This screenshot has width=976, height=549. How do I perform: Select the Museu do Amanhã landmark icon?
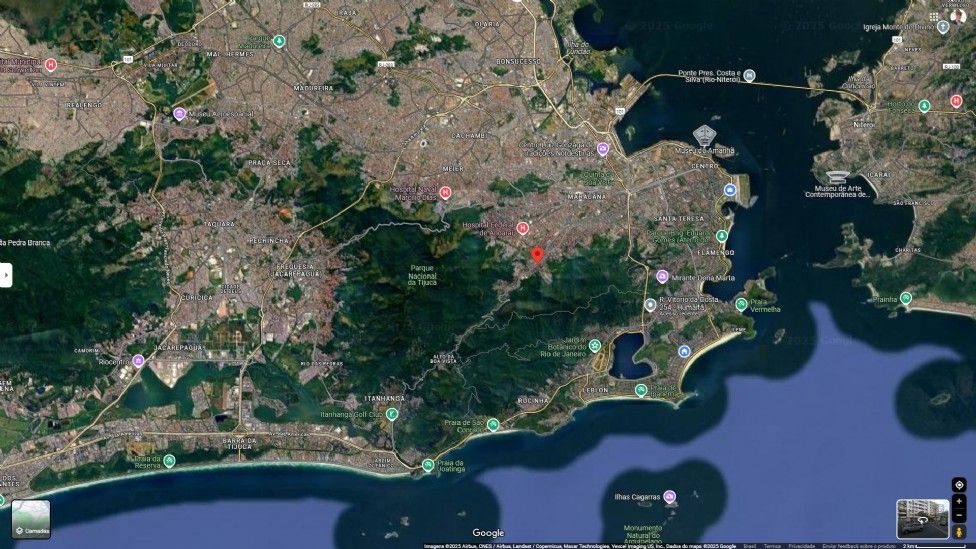pos(704,136)
